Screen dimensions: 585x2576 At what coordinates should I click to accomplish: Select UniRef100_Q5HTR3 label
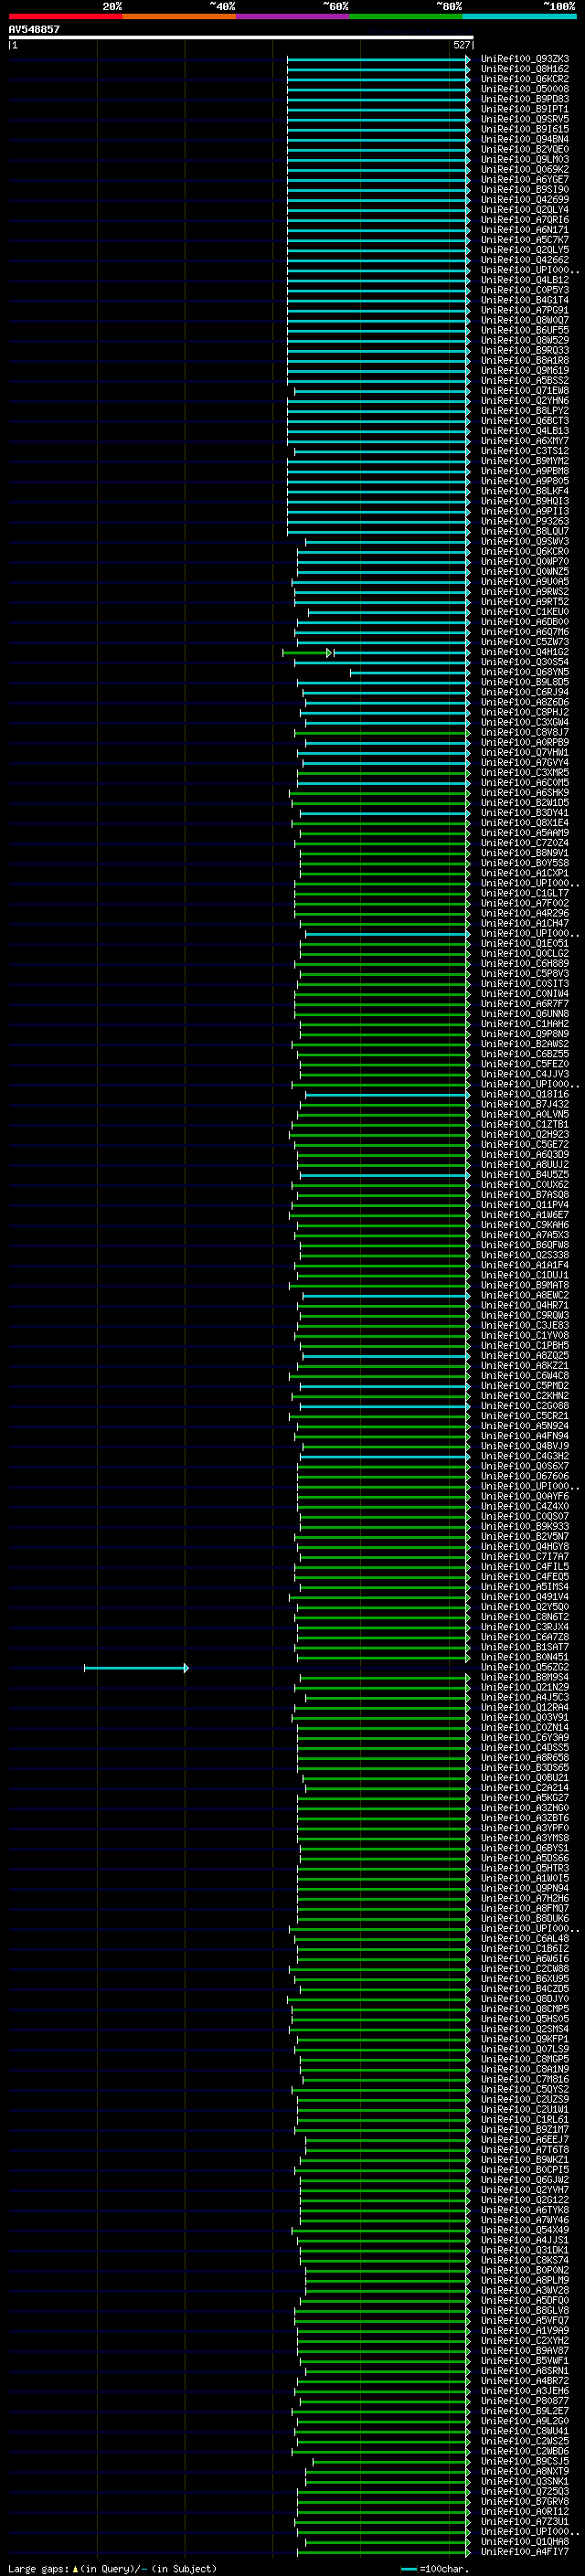pyautogui.click(x=525, y=1868)
